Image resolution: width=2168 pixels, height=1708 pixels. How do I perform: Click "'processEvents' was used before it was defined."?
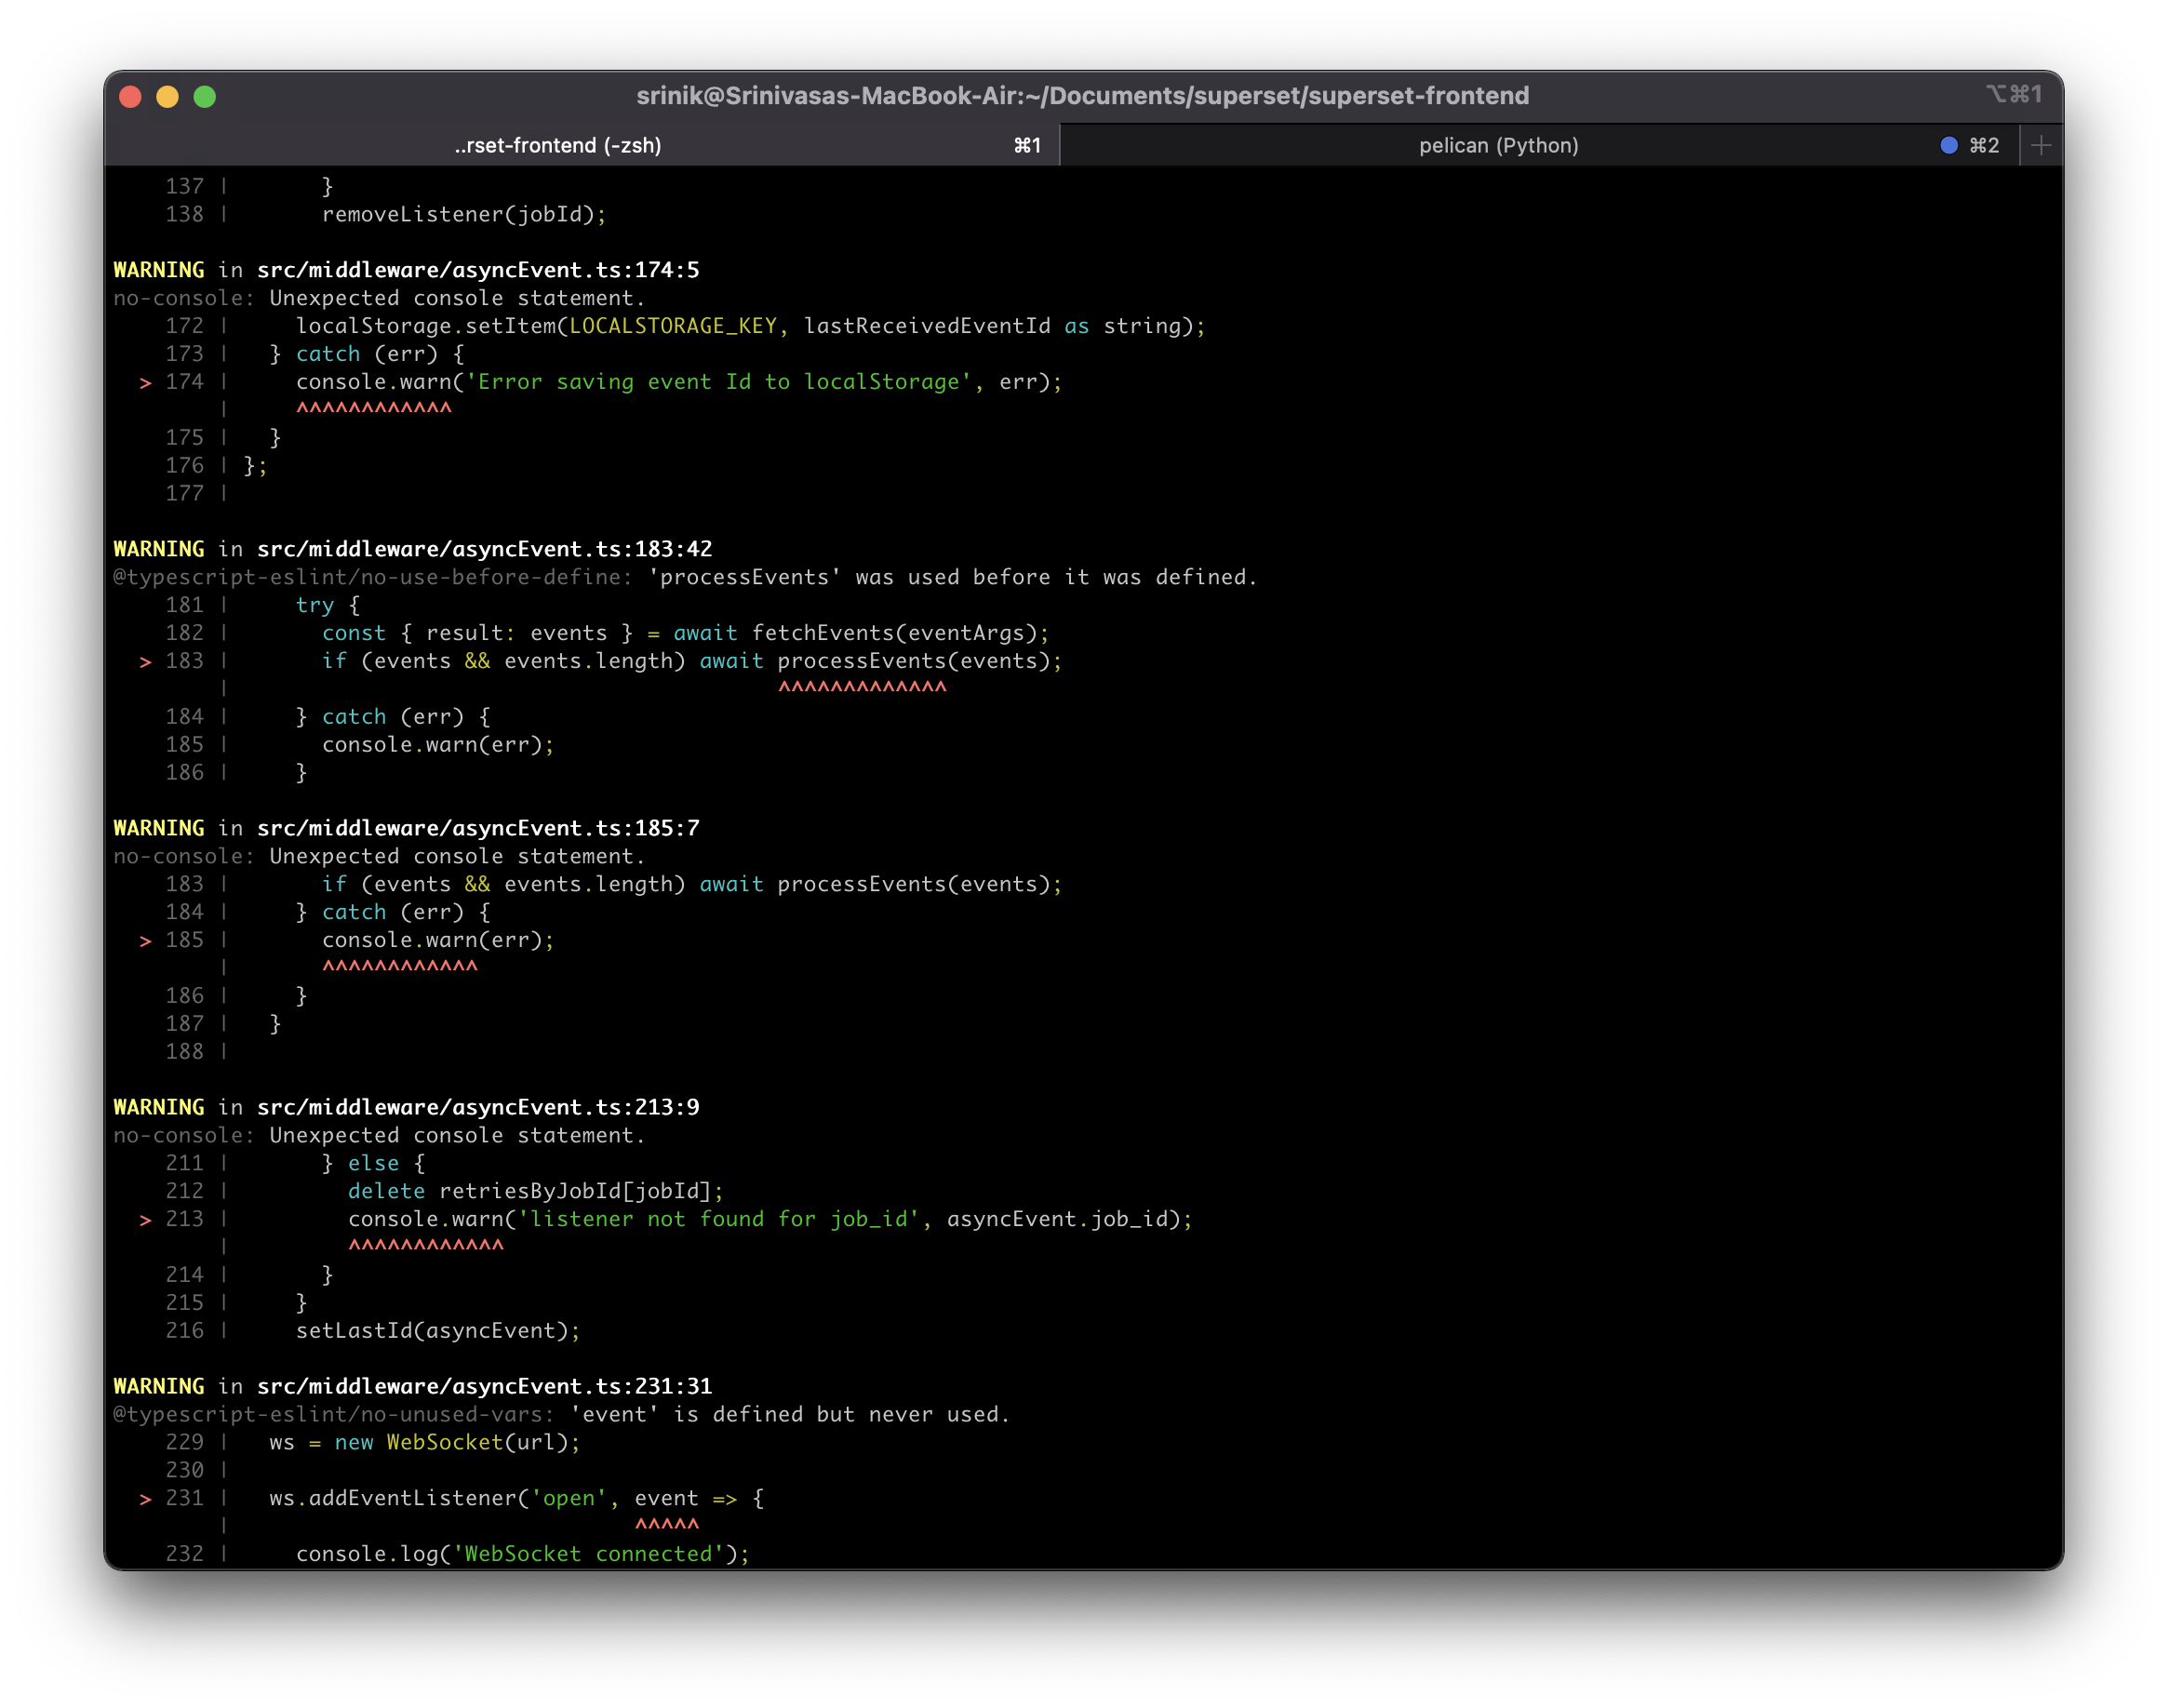[953, 577]
